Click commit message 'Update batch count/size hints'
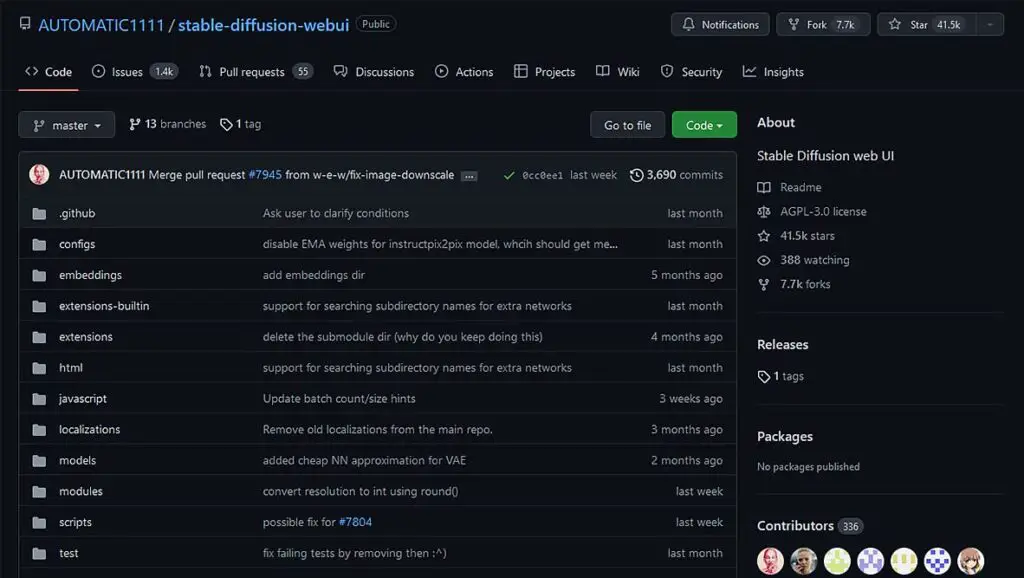This screenshot has width=1024, height=578. pos(339,399)
